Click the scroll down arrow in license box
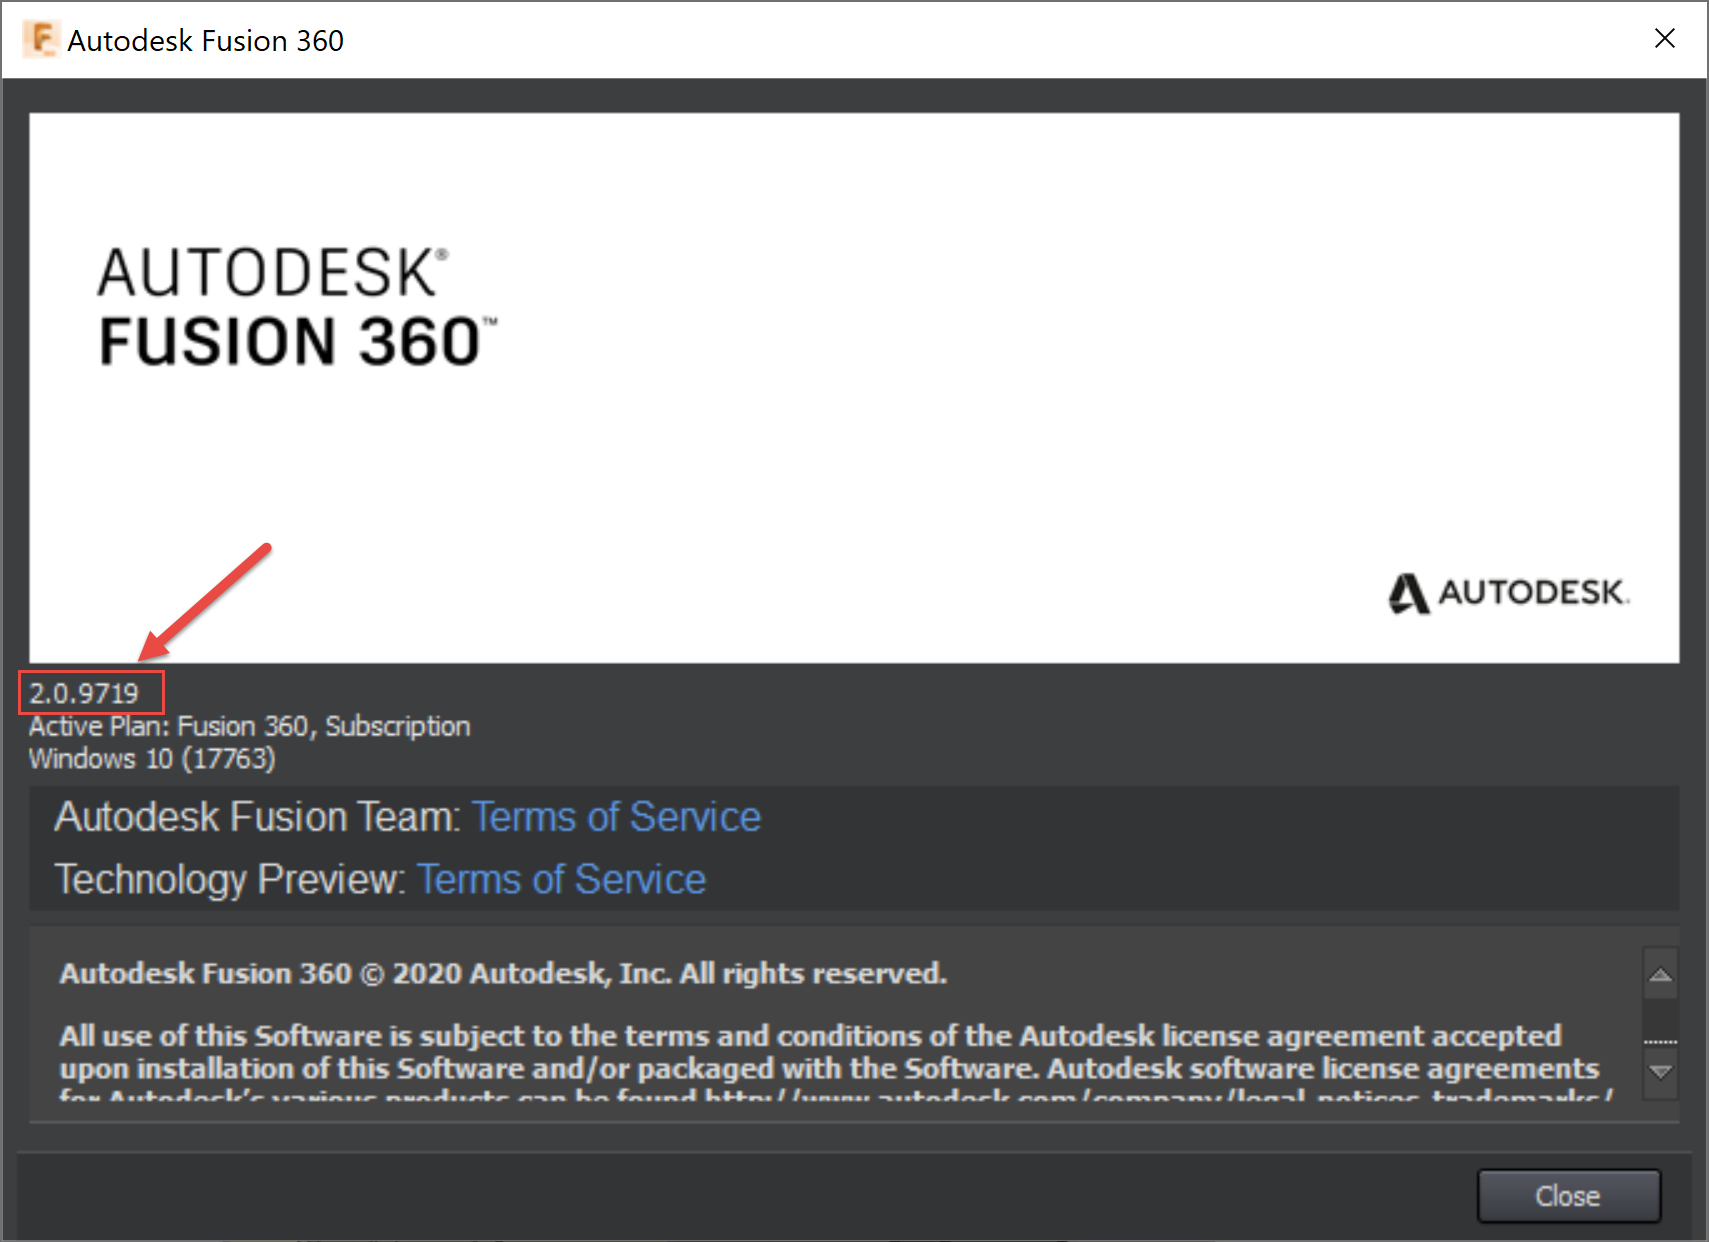The height and width of the screenshot is (1242, 1709). coord(1661,1071)
